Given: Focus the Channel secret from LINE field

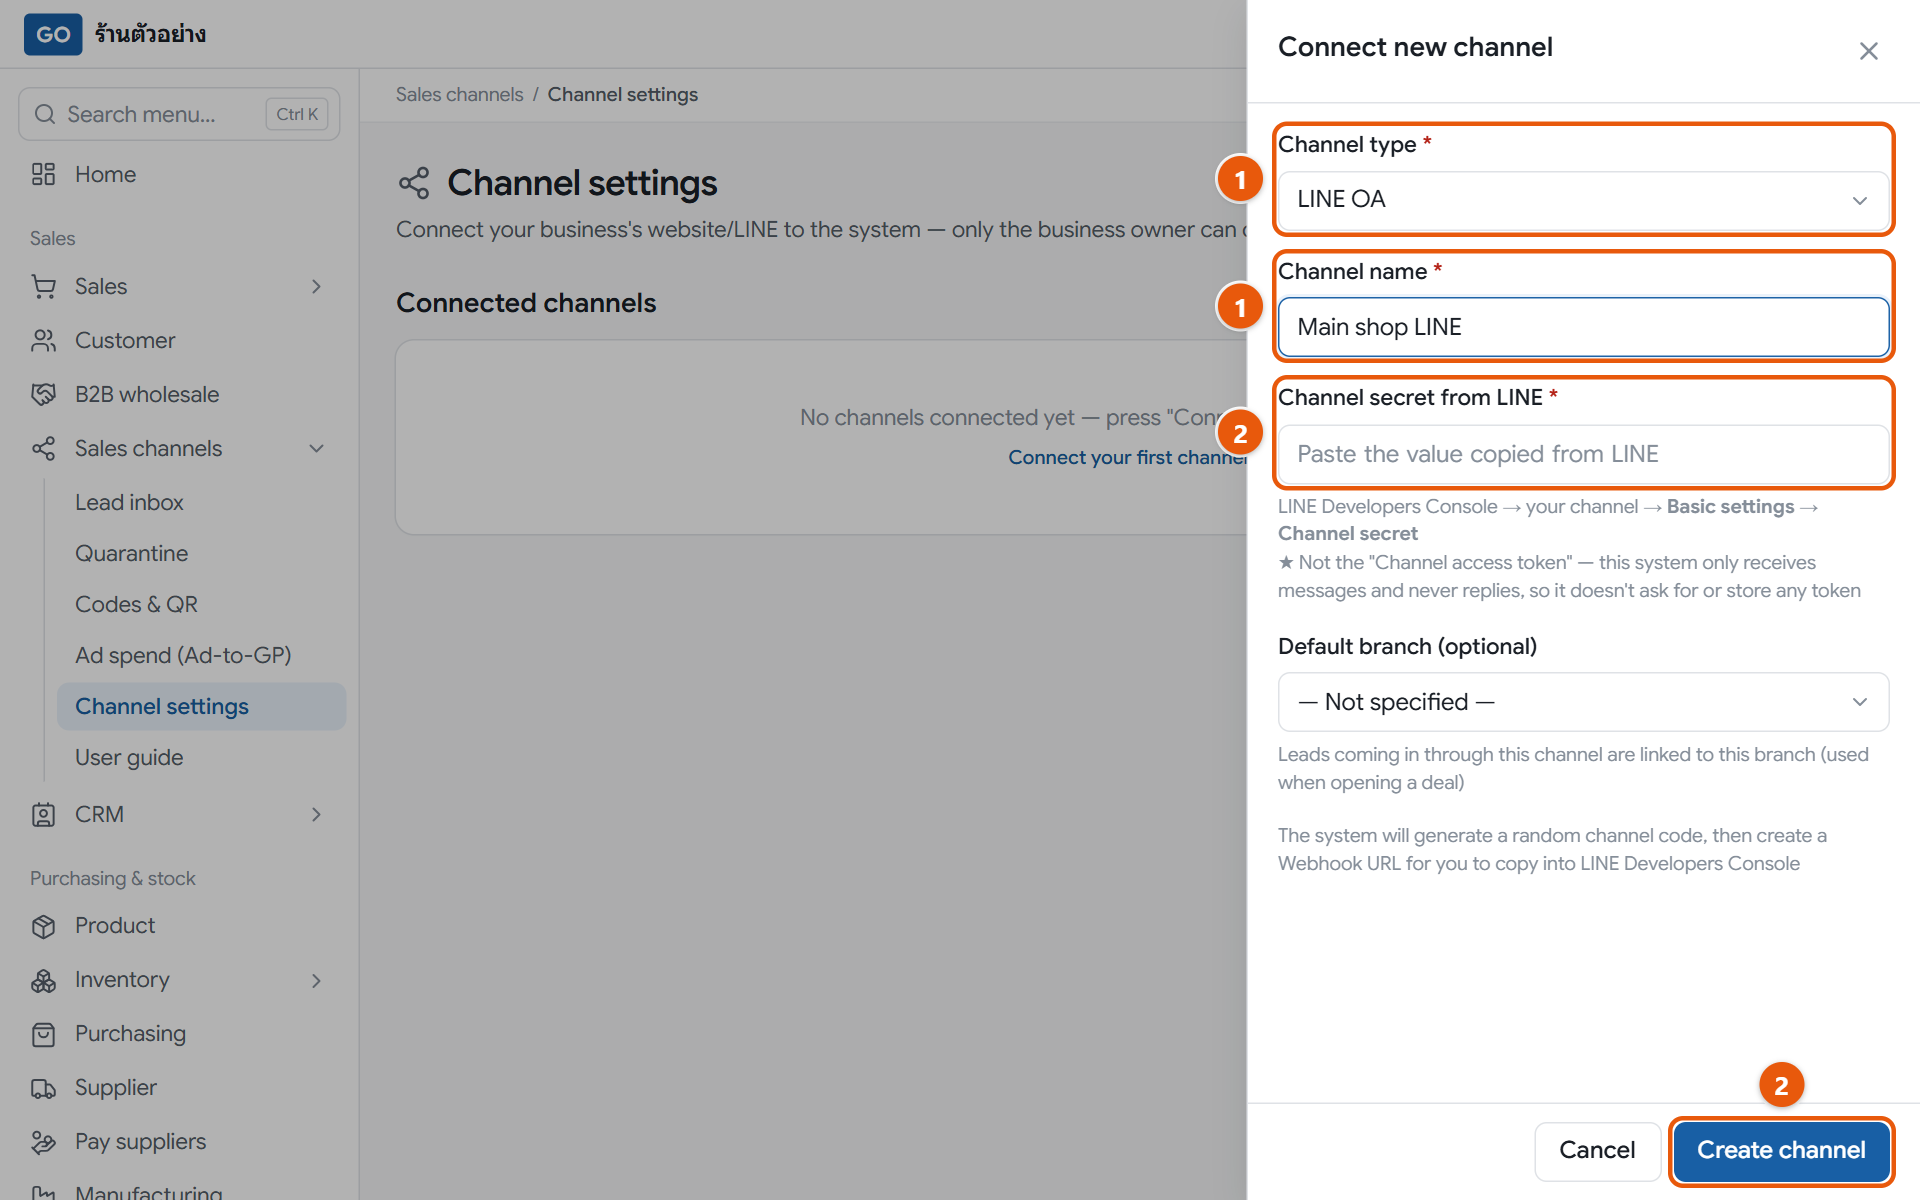Looking at the screenshot, I should [1583, 454].
